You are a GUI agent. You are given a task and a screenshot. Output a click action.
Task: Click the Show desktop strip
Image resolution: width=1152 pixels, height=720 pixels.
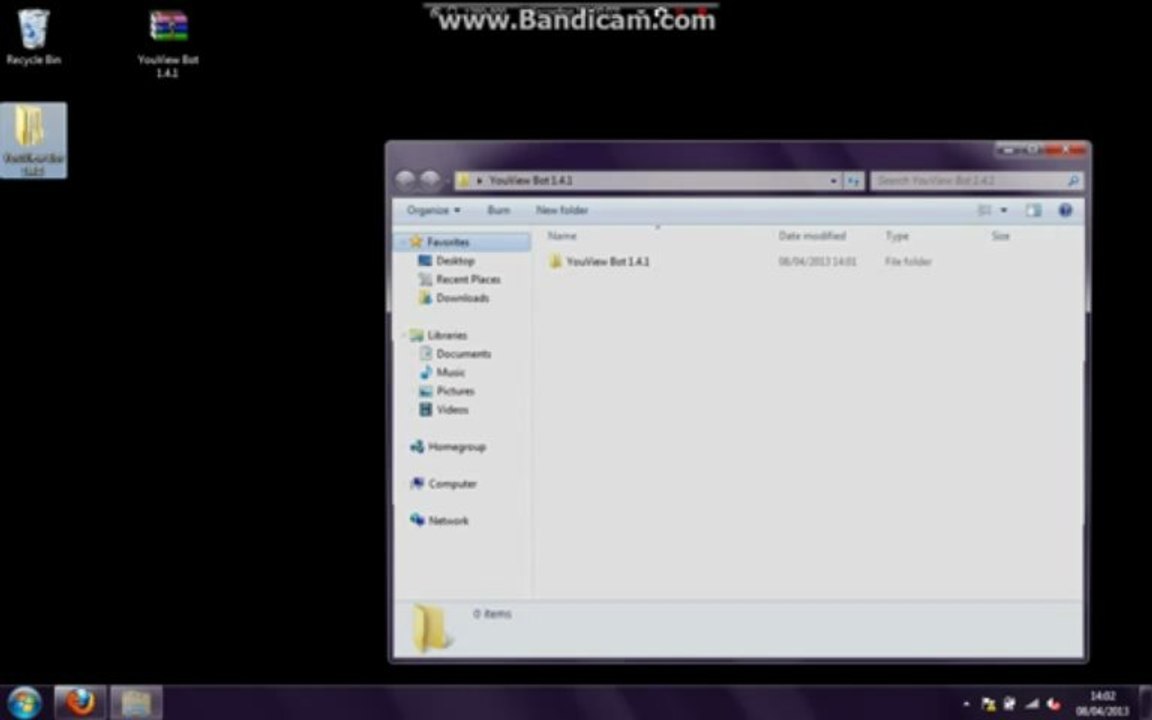(1145, 703)
